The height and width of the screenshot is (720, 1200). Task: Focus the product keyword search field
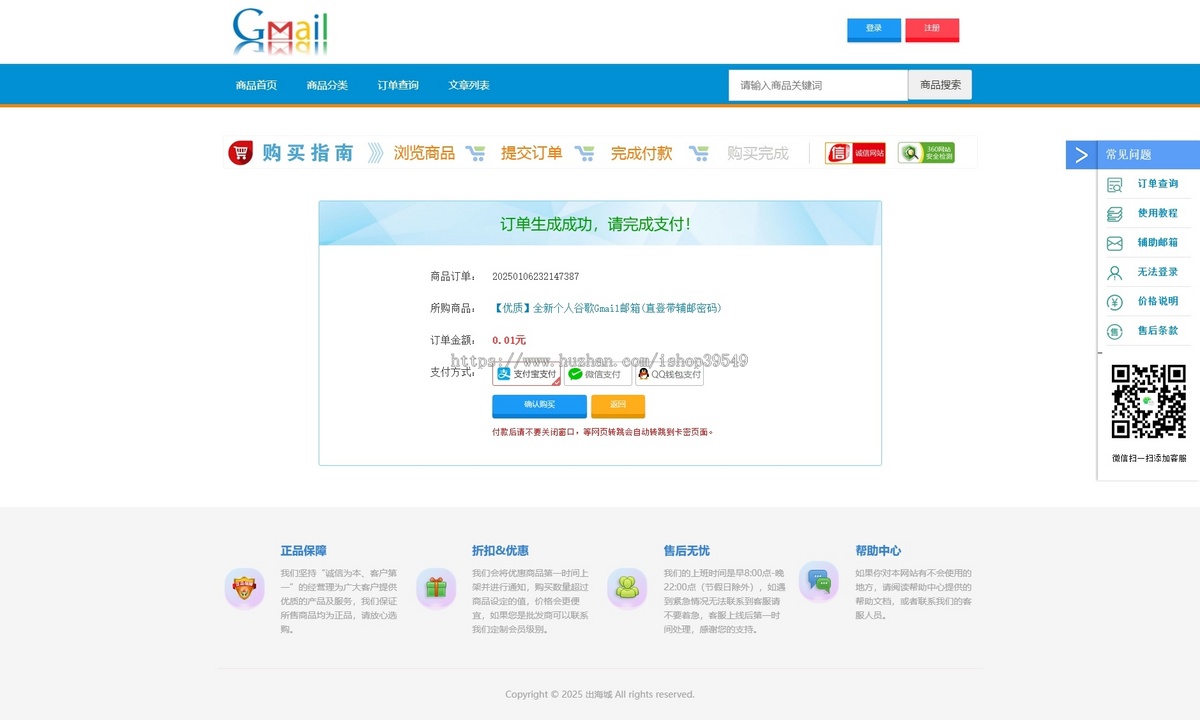click(x=818, y=85)
